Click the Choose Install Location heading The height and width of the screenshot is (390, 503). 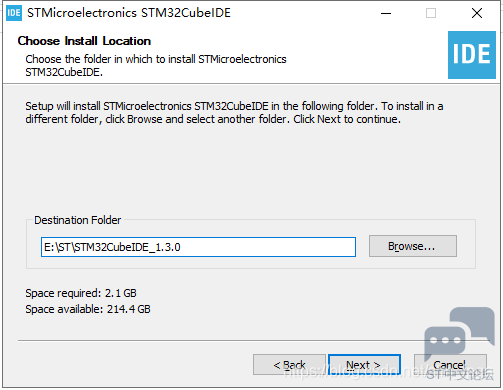pos(84,41)
